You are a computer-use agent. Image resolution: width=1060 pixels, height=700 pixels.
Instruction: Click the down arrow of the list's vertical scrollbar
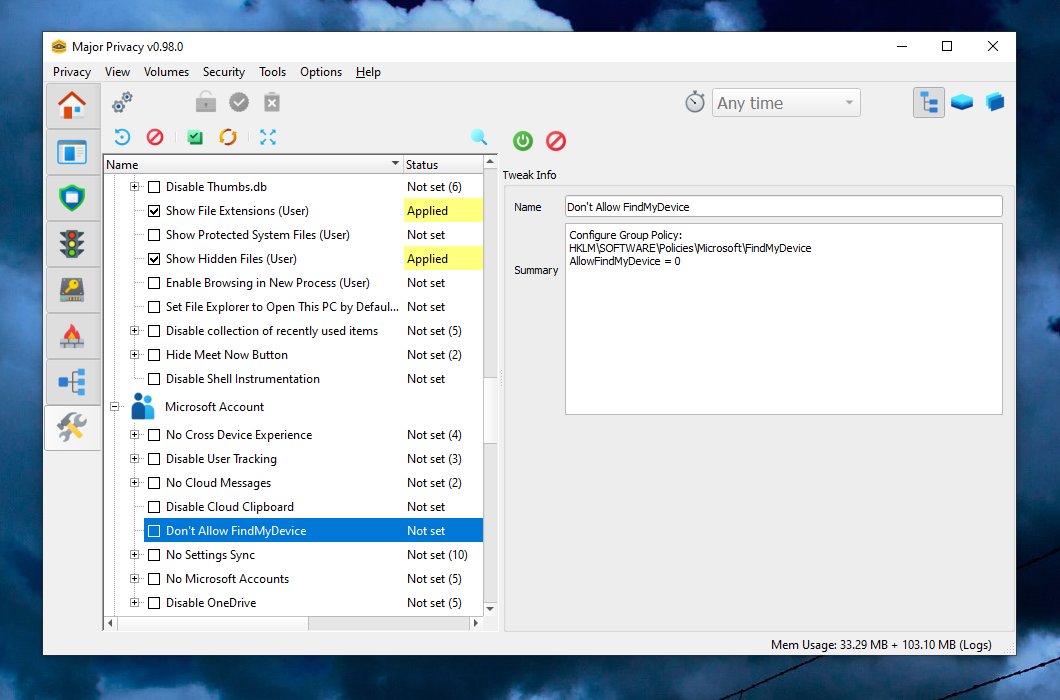coord(490,609)
